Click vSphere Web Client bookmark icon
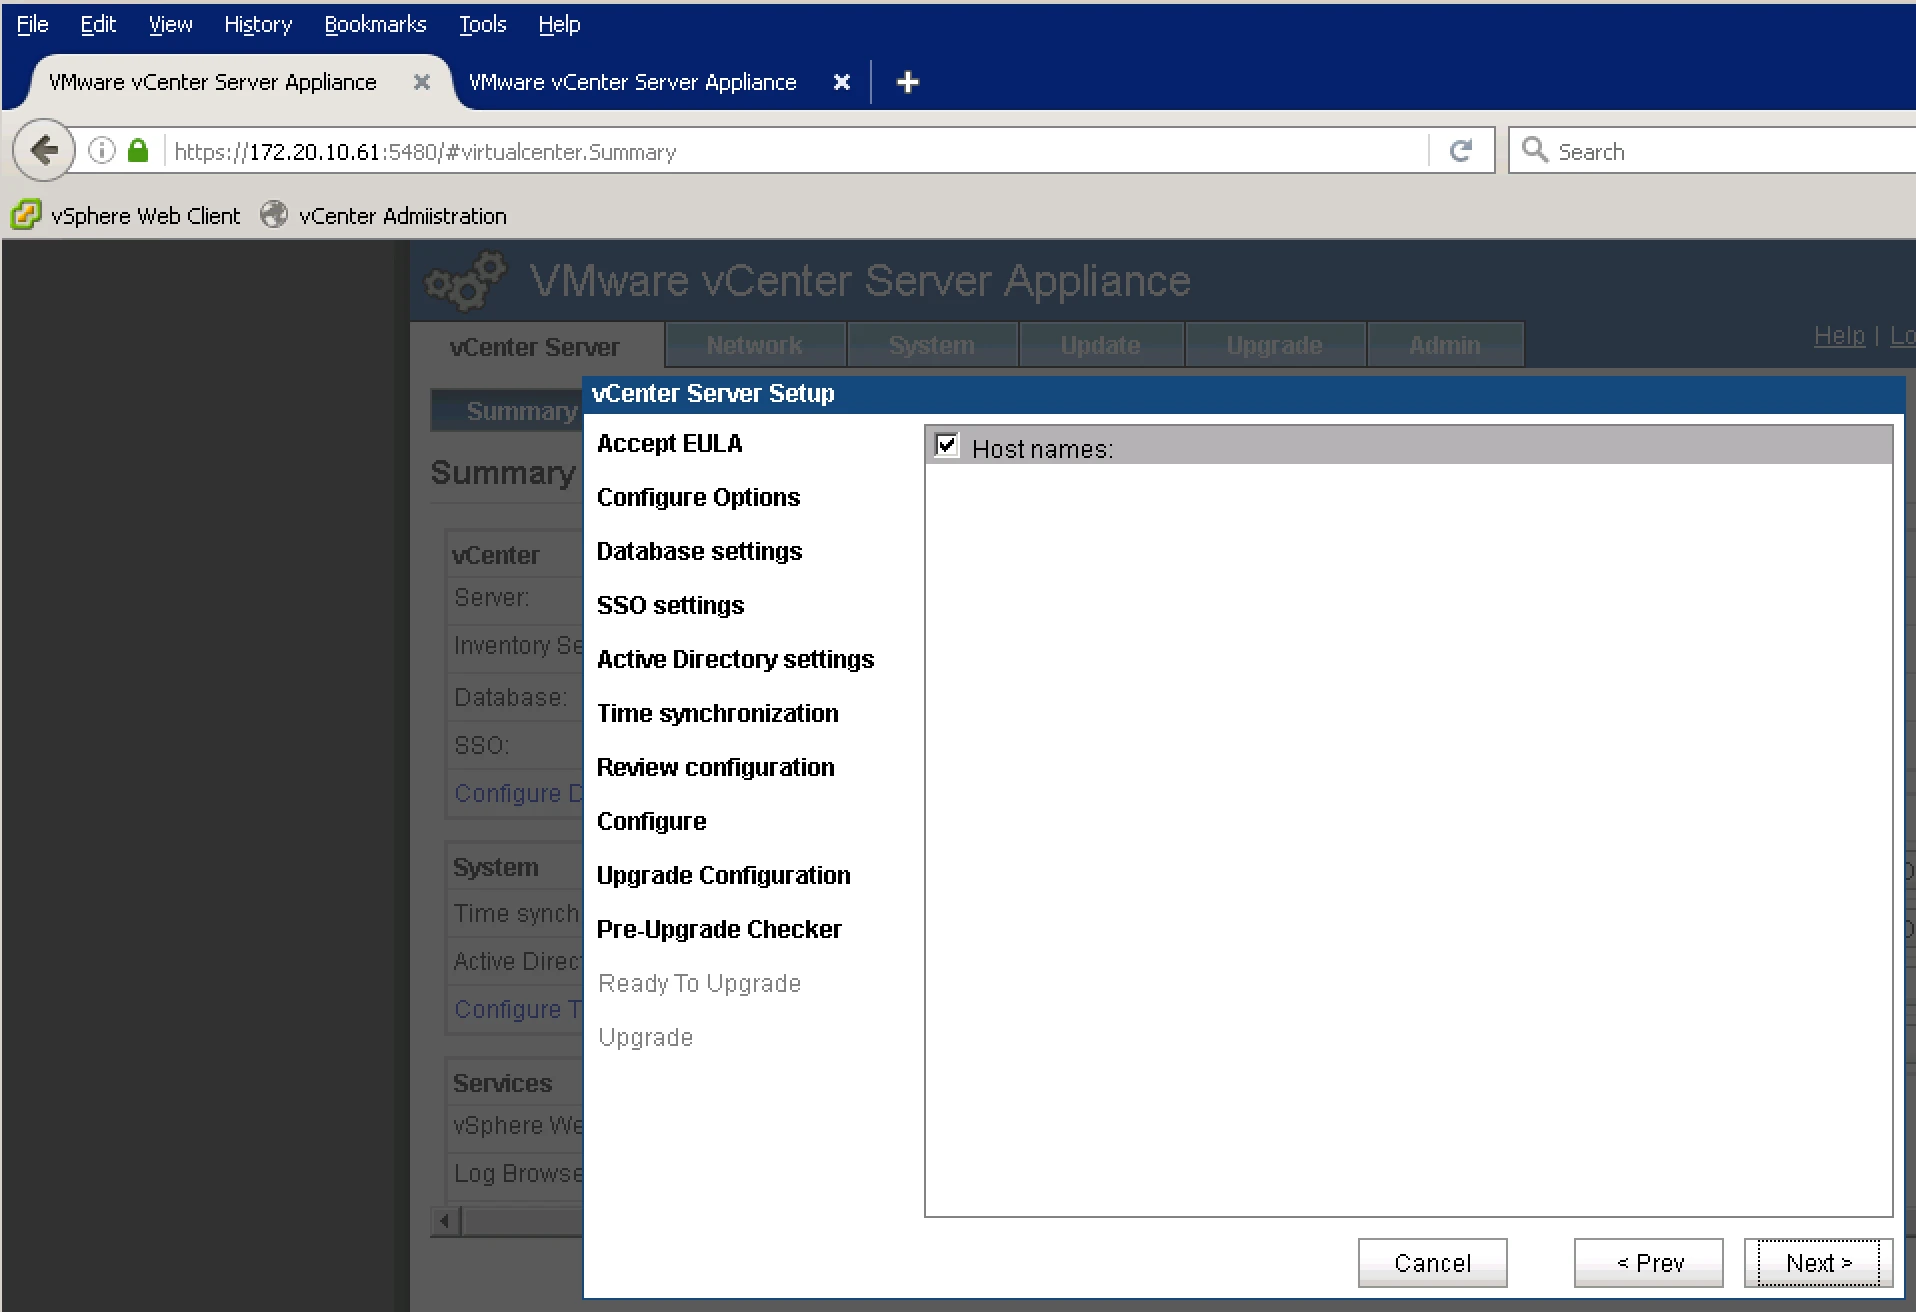 26,215
